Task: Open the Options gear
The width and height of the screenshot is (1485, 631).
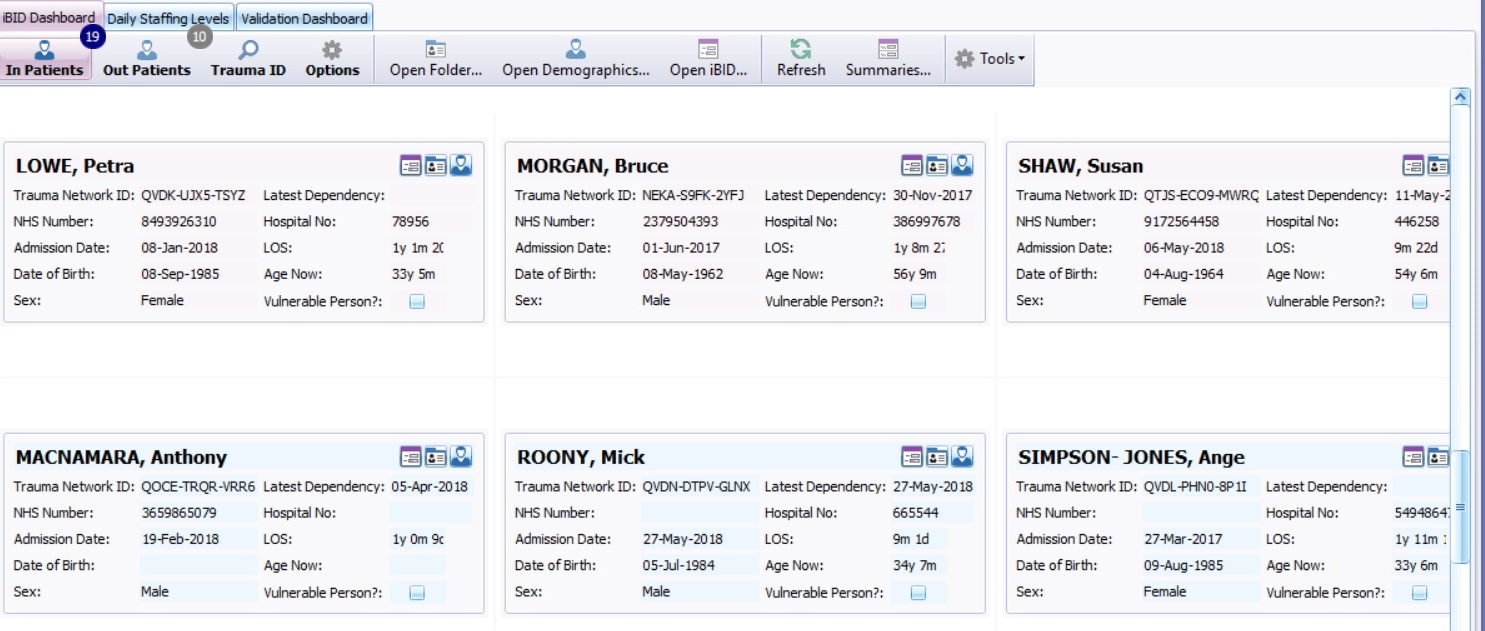Action: 332,58
